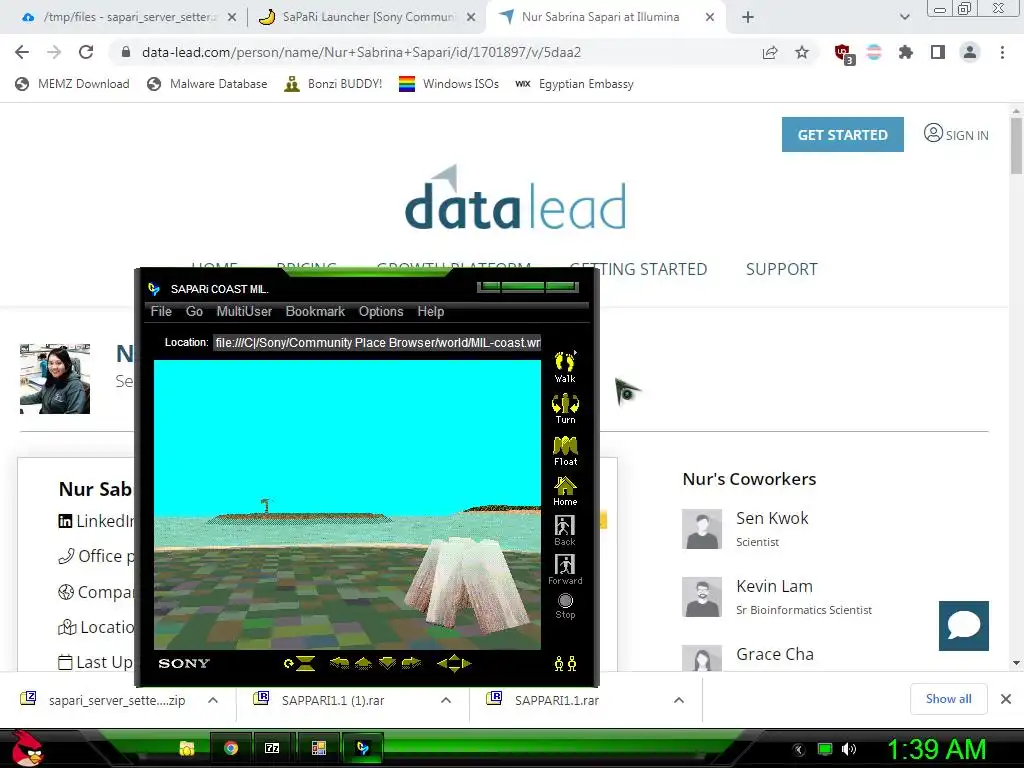Click Show all downloads button
Viewport: 1024px width, 768px height.
[x=948, y=699]
